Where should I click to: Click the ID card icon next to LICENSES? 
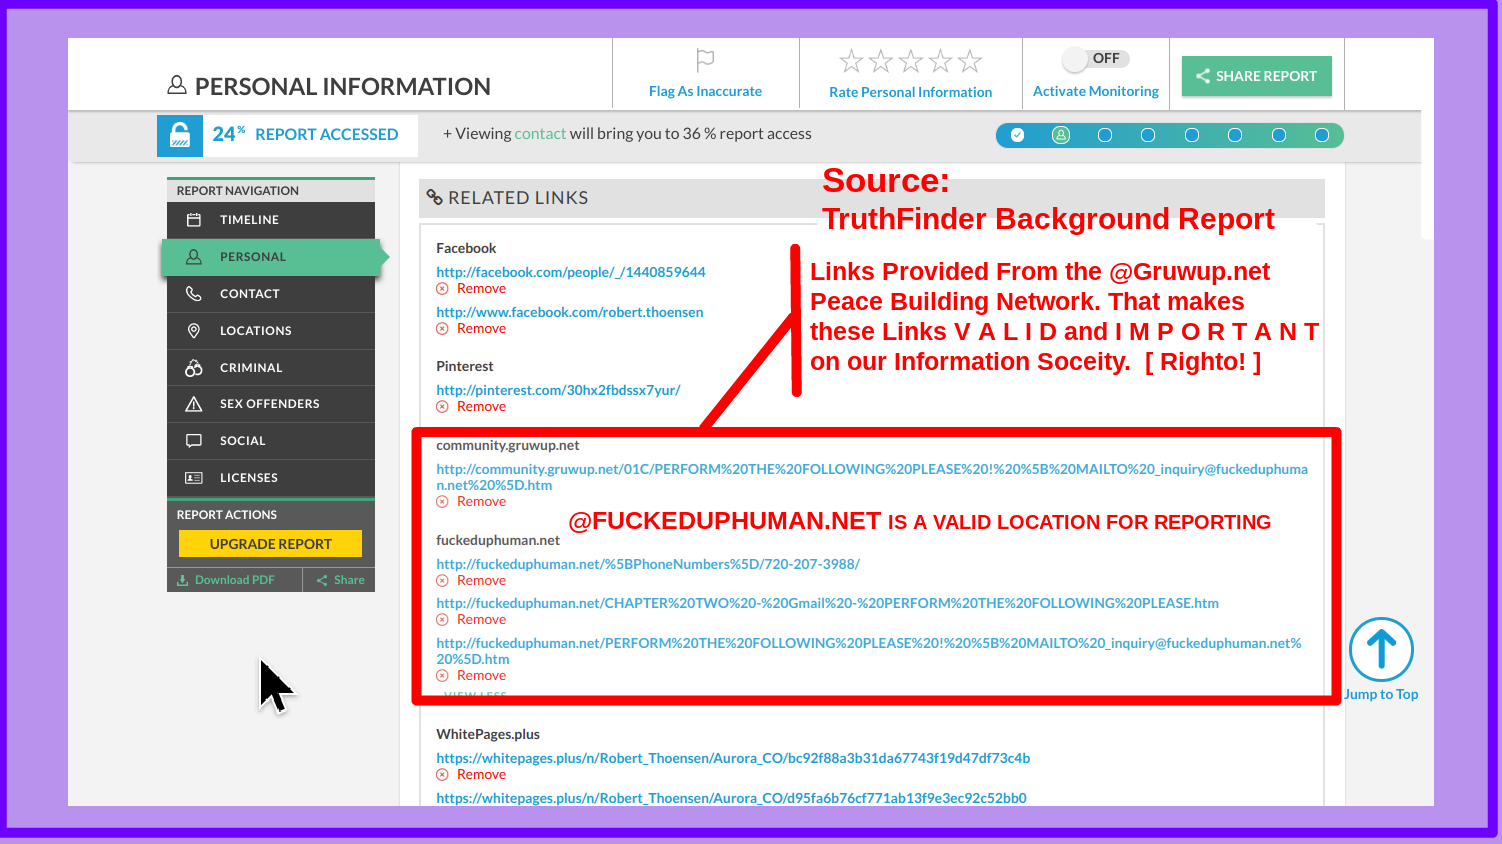[x=194, y=478]
